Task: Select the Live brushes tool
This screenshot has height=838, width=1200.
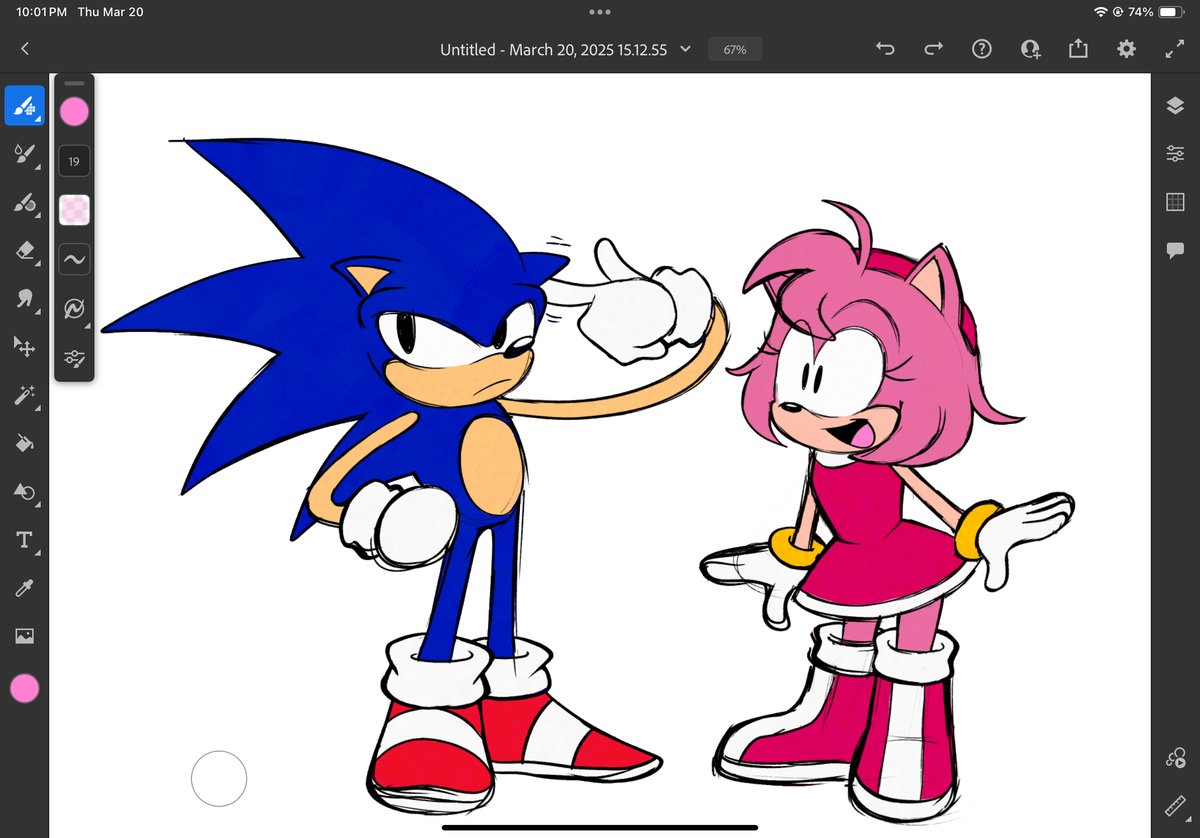Action: click(x=24, y=154)
